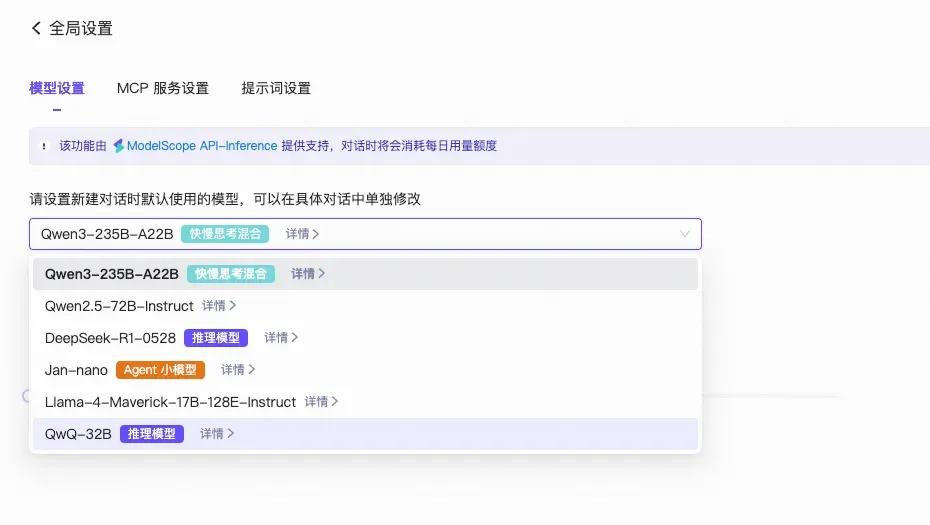Open 详情 link for Jan-nano
The image size is (930, 525).
(238, 370)
